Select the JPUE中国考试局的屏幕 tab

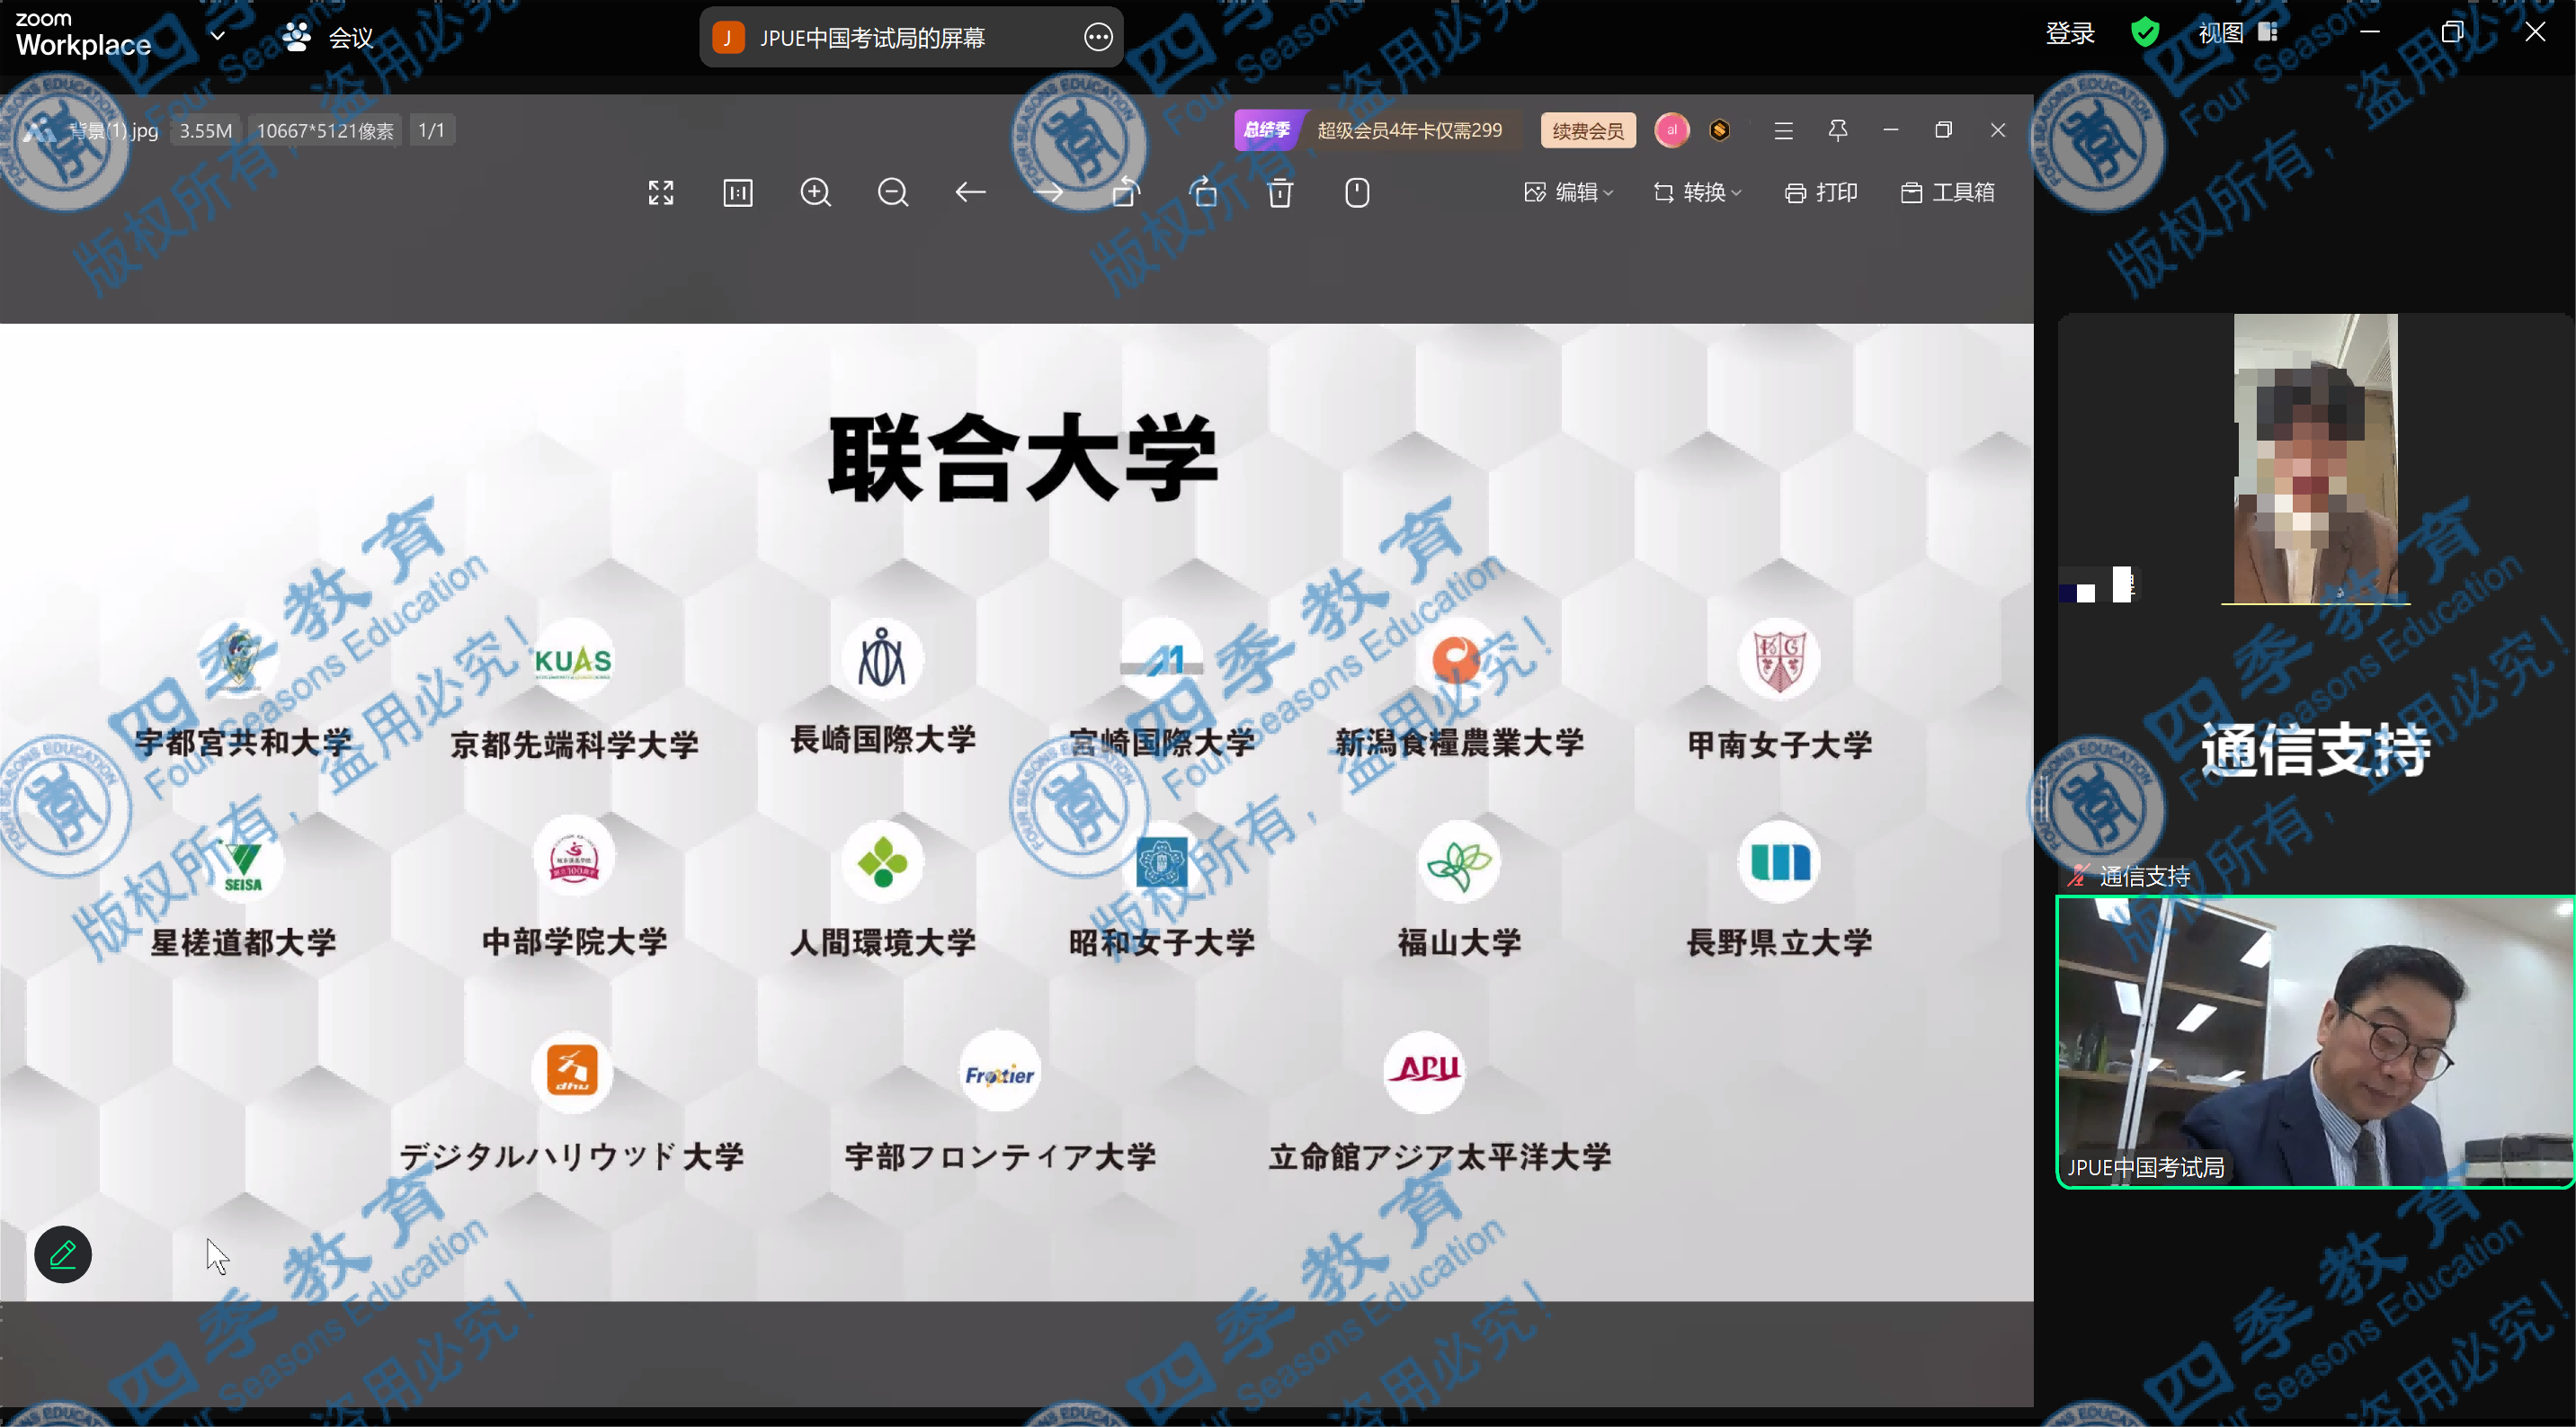coord(911,38)
